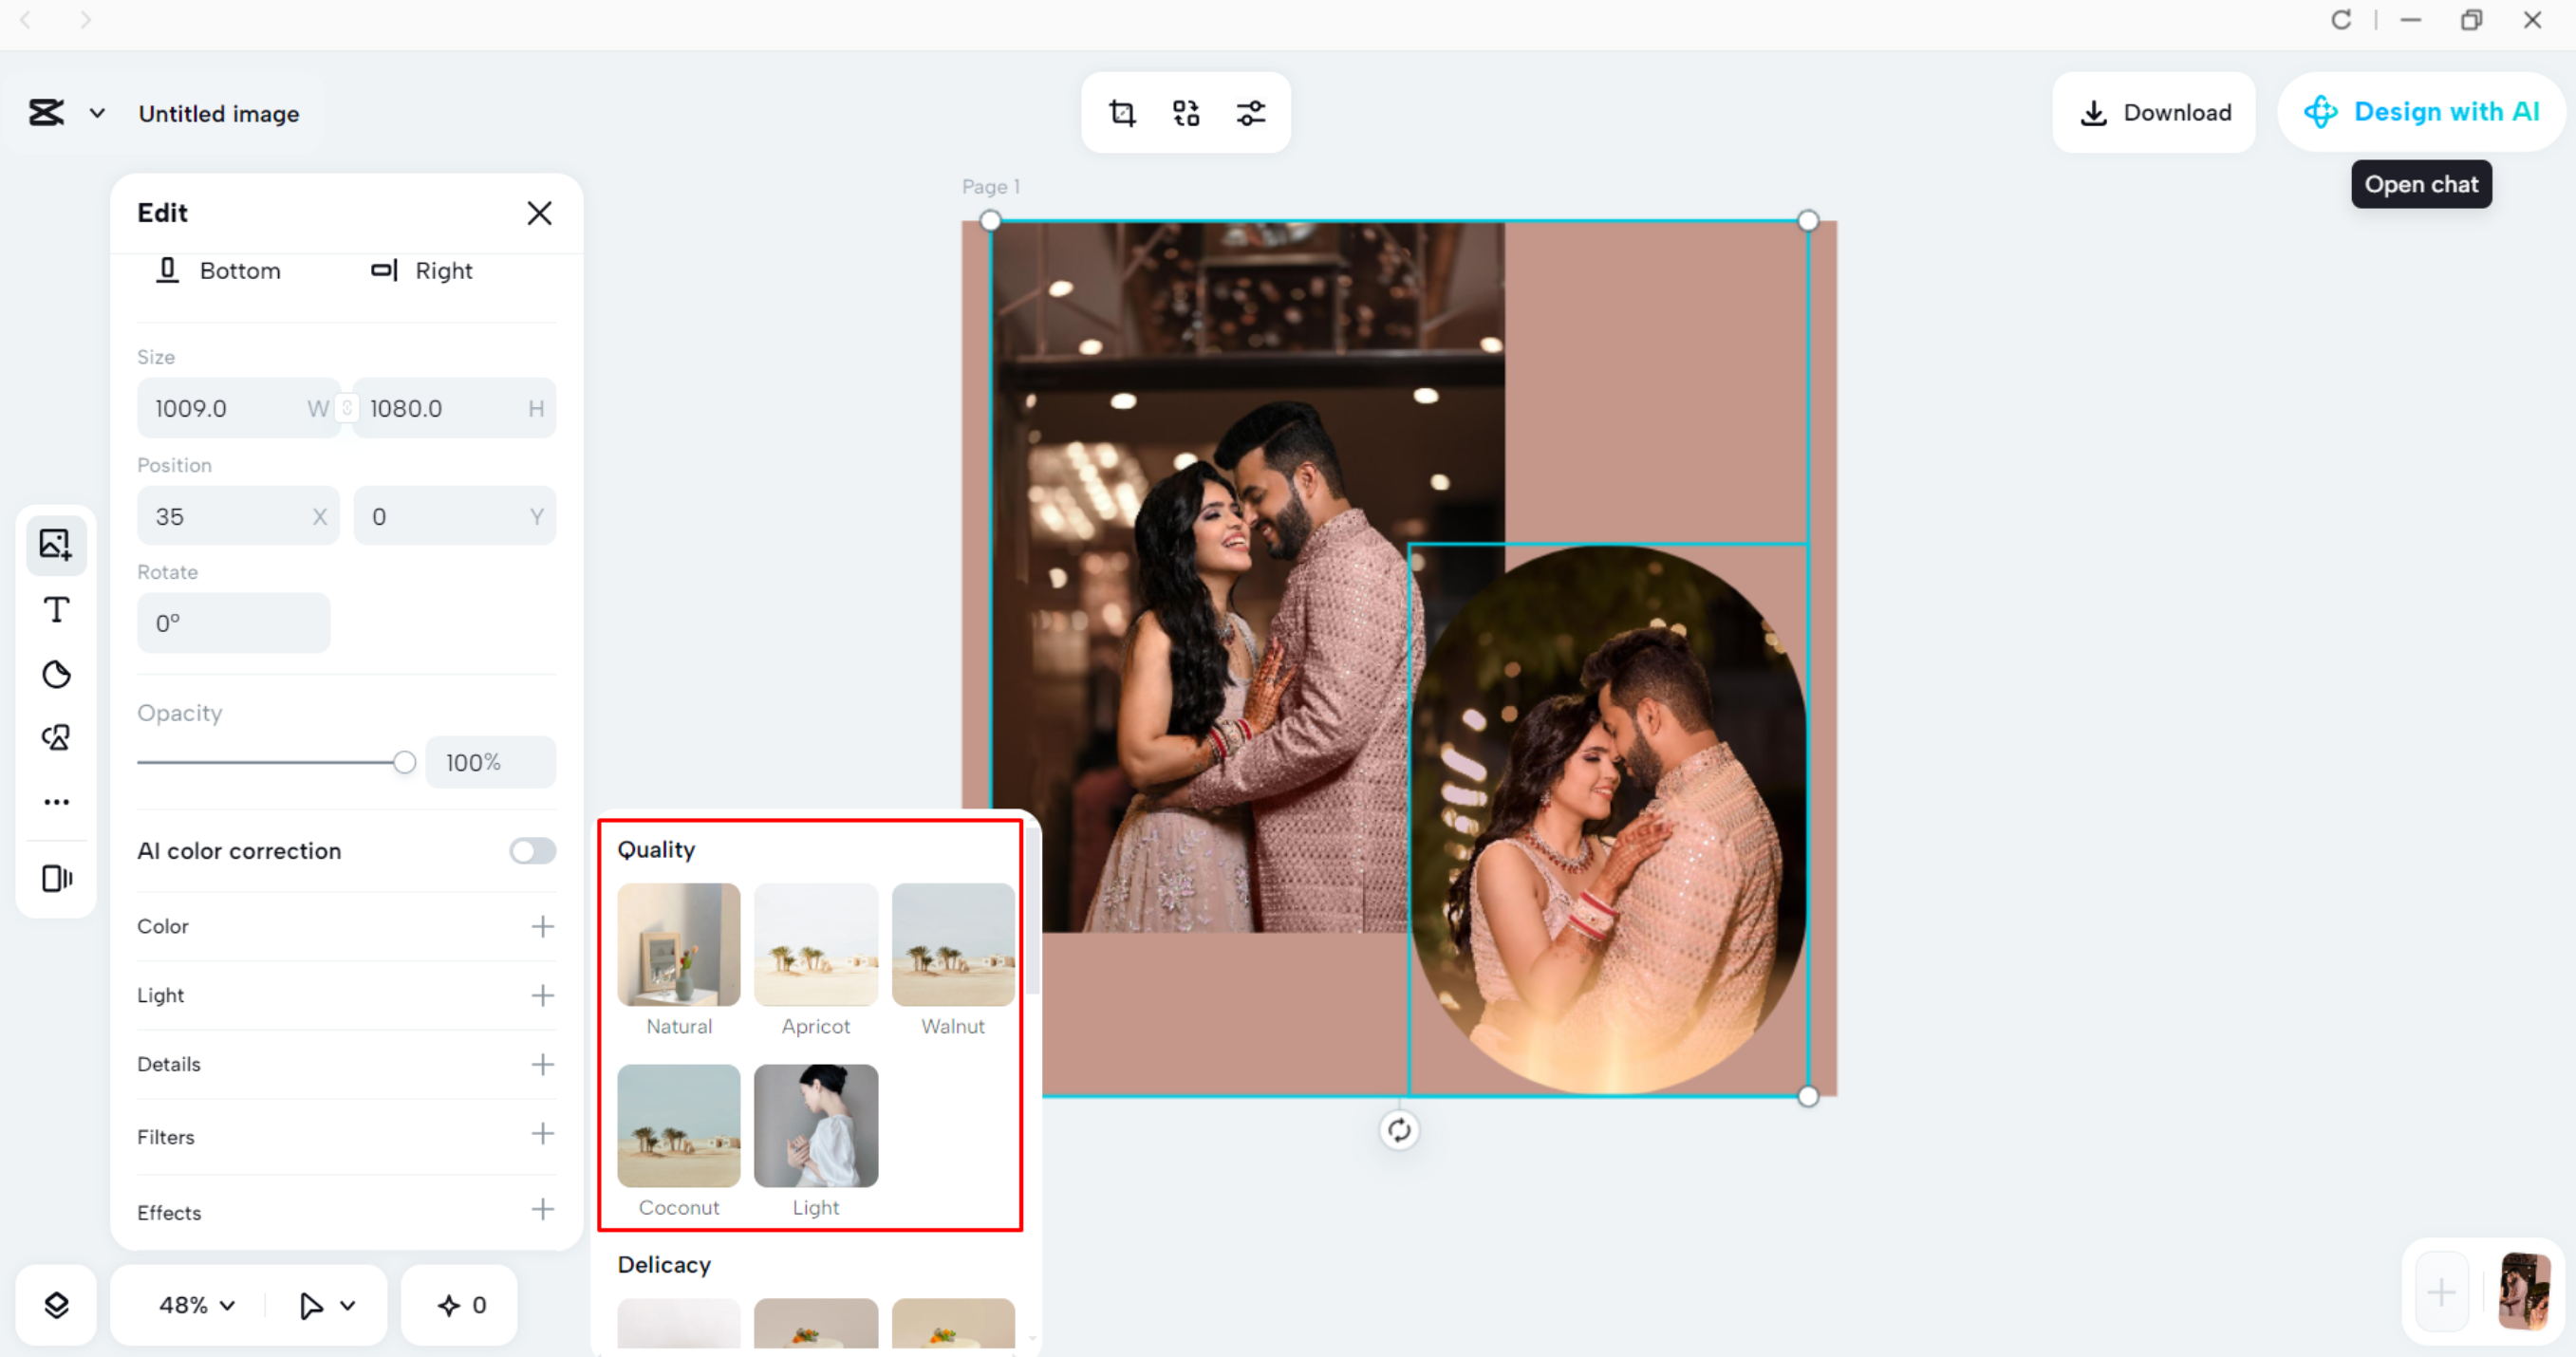Expand the Filters section

coord(543,1135)
